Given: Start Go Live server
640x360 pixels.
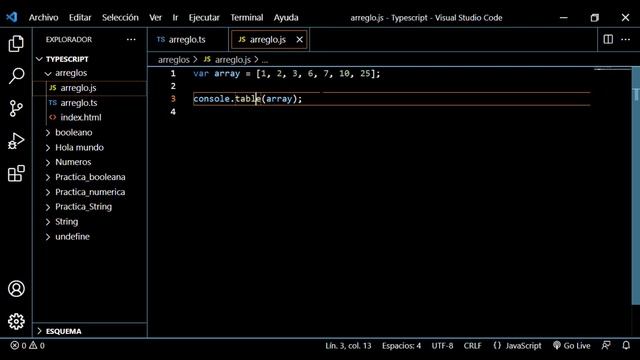Looking at the screenshot, I should click(571, 345).
